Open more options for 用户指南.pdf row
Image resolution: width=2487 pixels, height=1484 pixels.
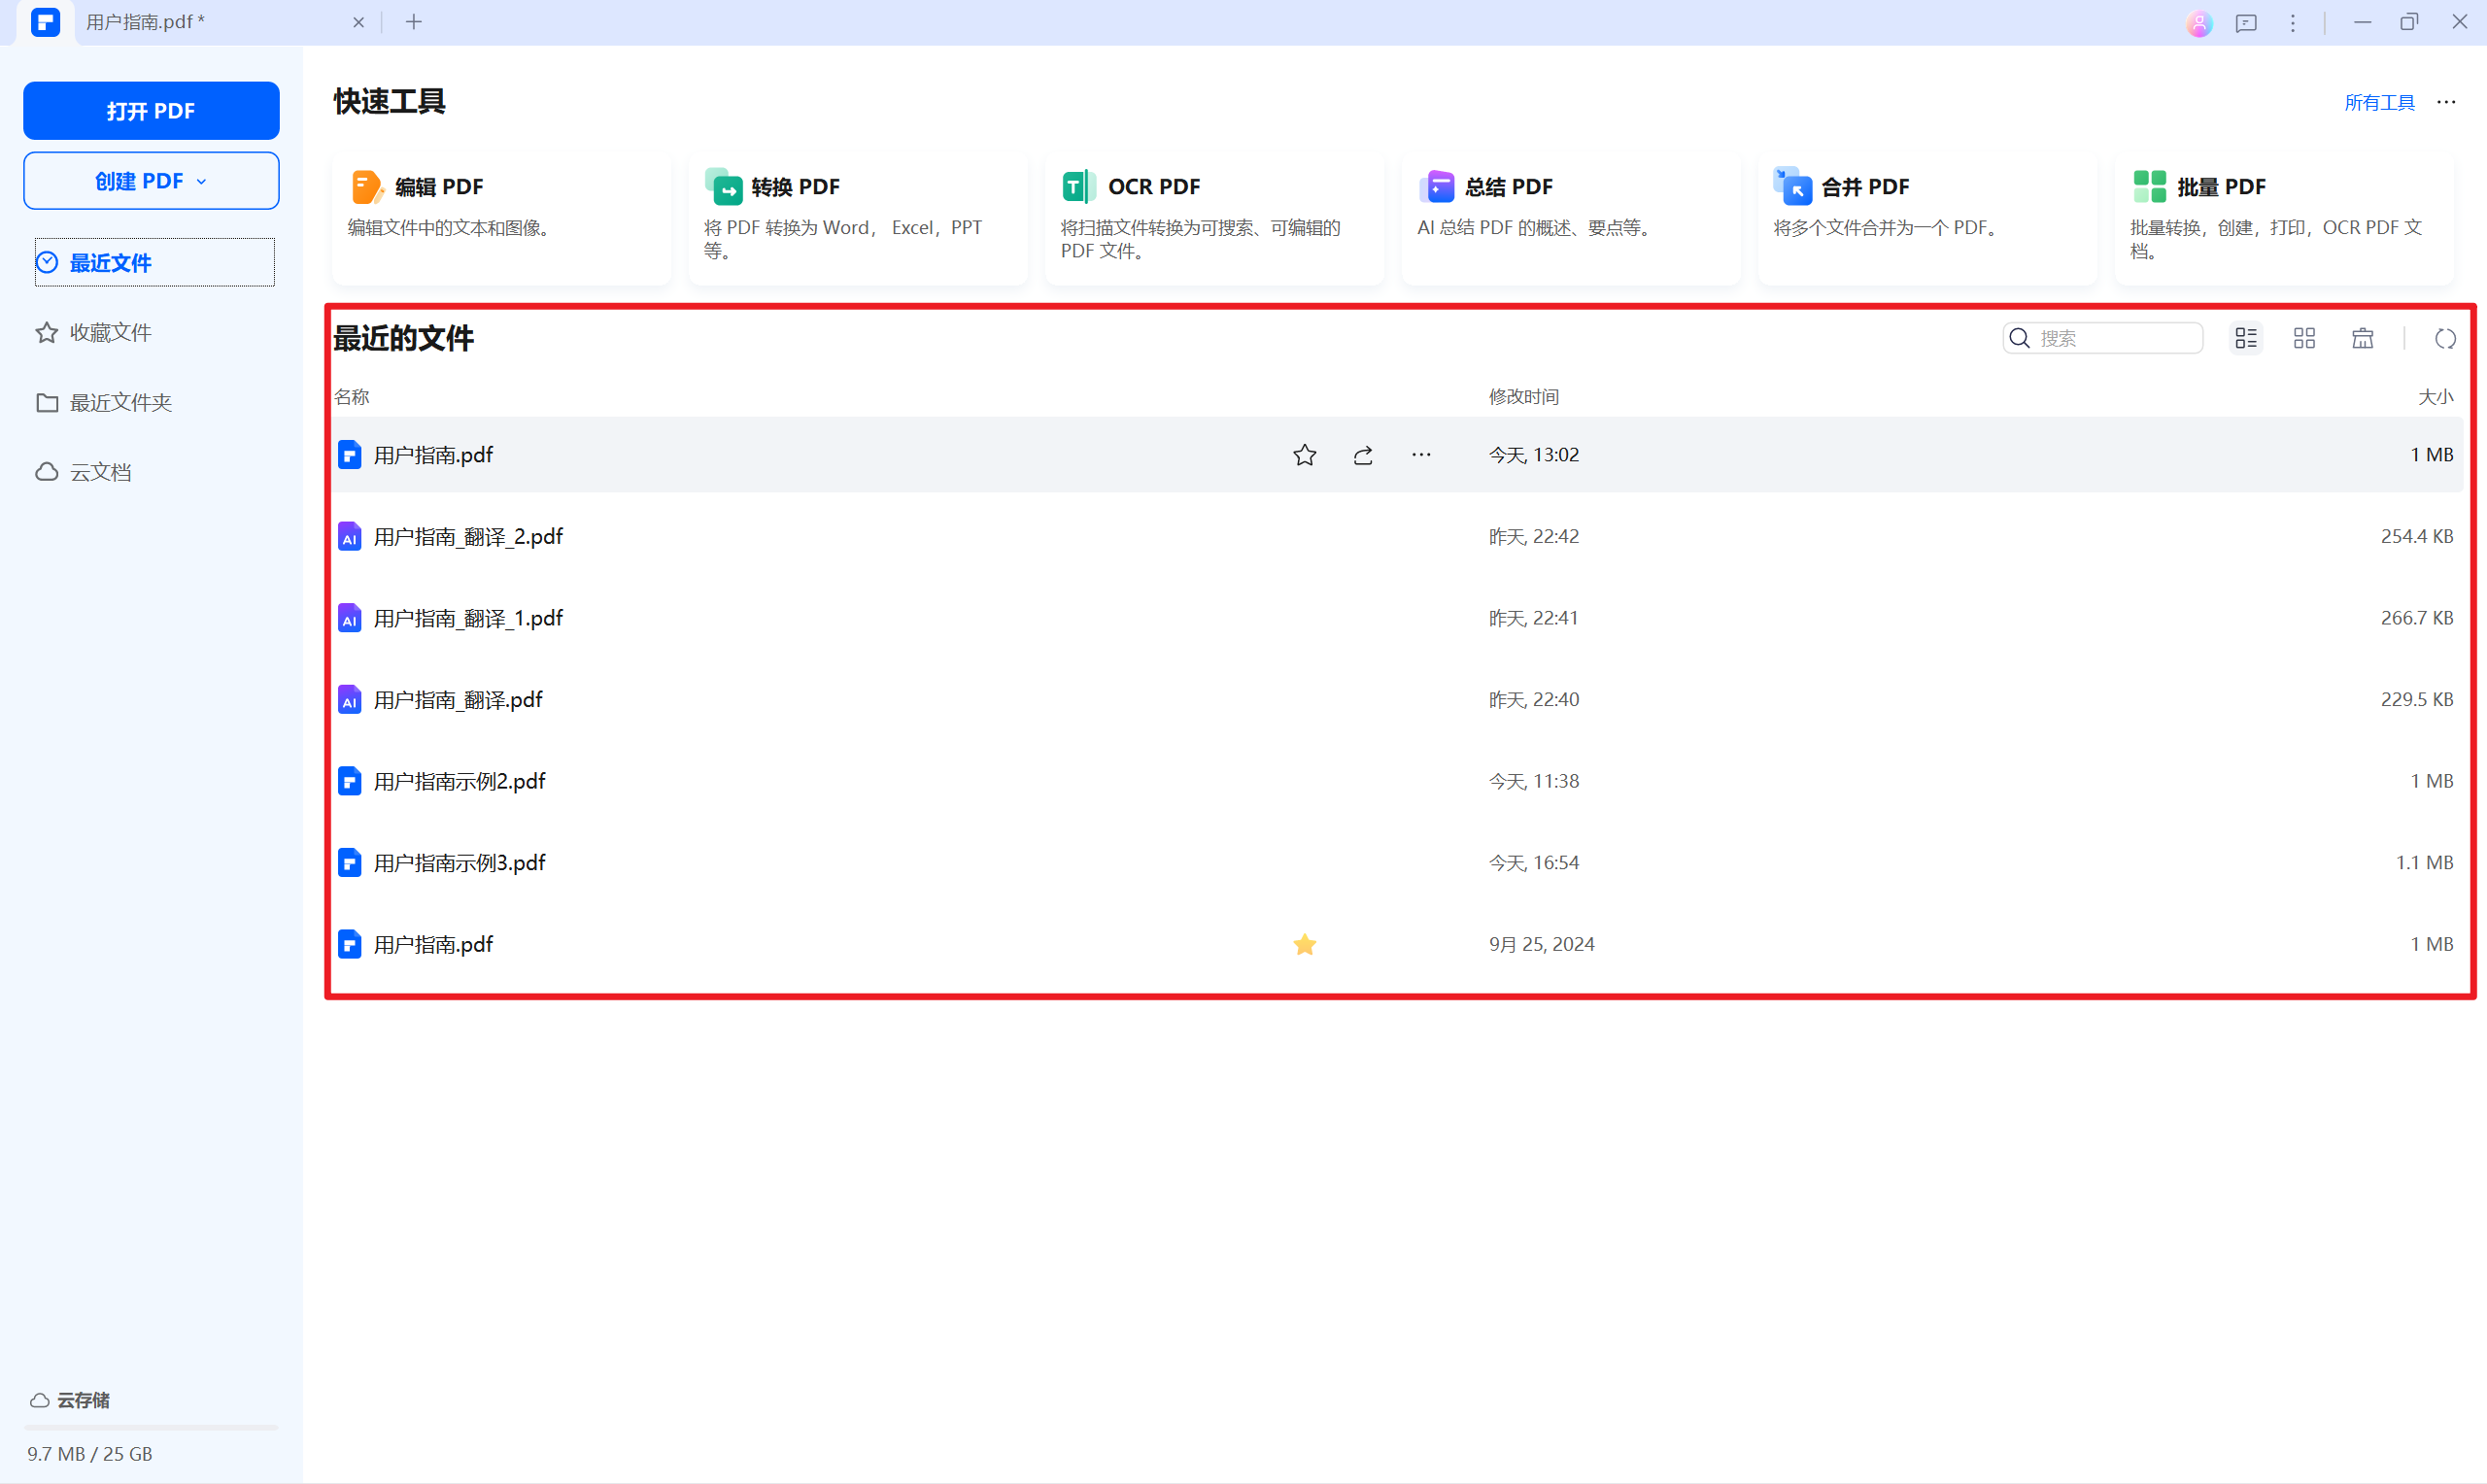click(1421, 456)
